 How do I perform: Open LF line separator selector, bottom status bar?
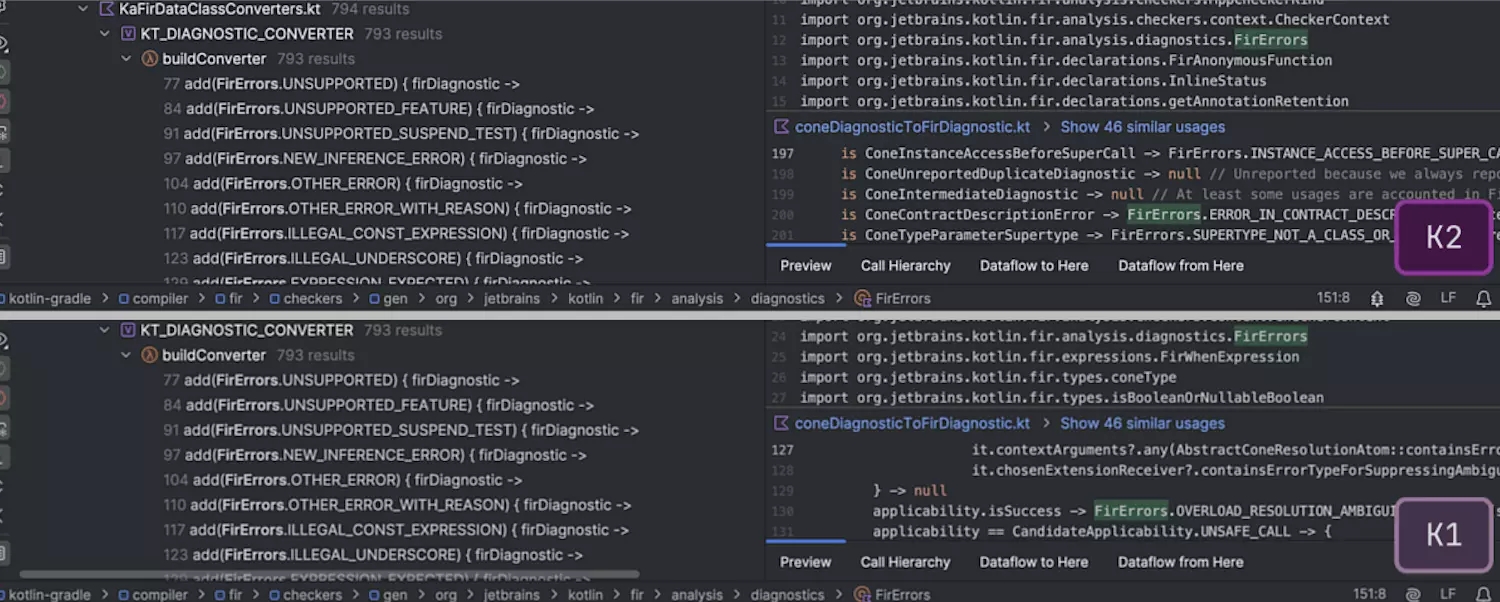(x=1448, y=595)
